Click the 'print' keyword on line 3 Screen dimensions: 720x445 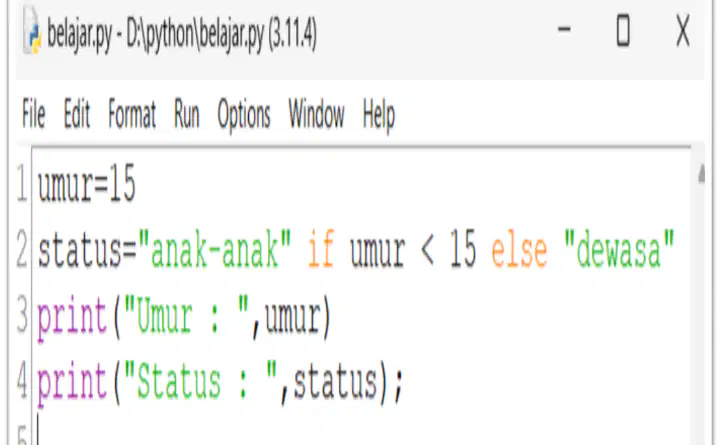click(72, 317)
